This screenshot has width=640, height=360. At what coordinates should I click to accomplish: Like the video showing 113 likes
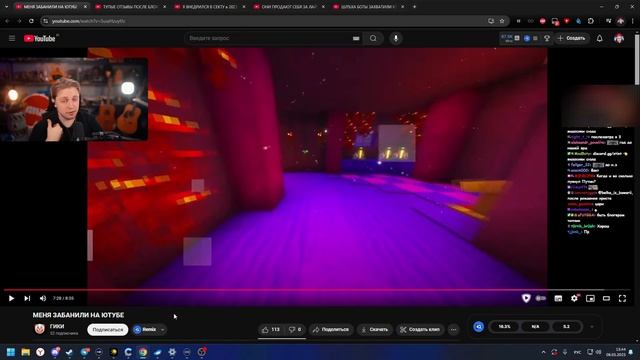pyautogui.click(x=271, y=329)
